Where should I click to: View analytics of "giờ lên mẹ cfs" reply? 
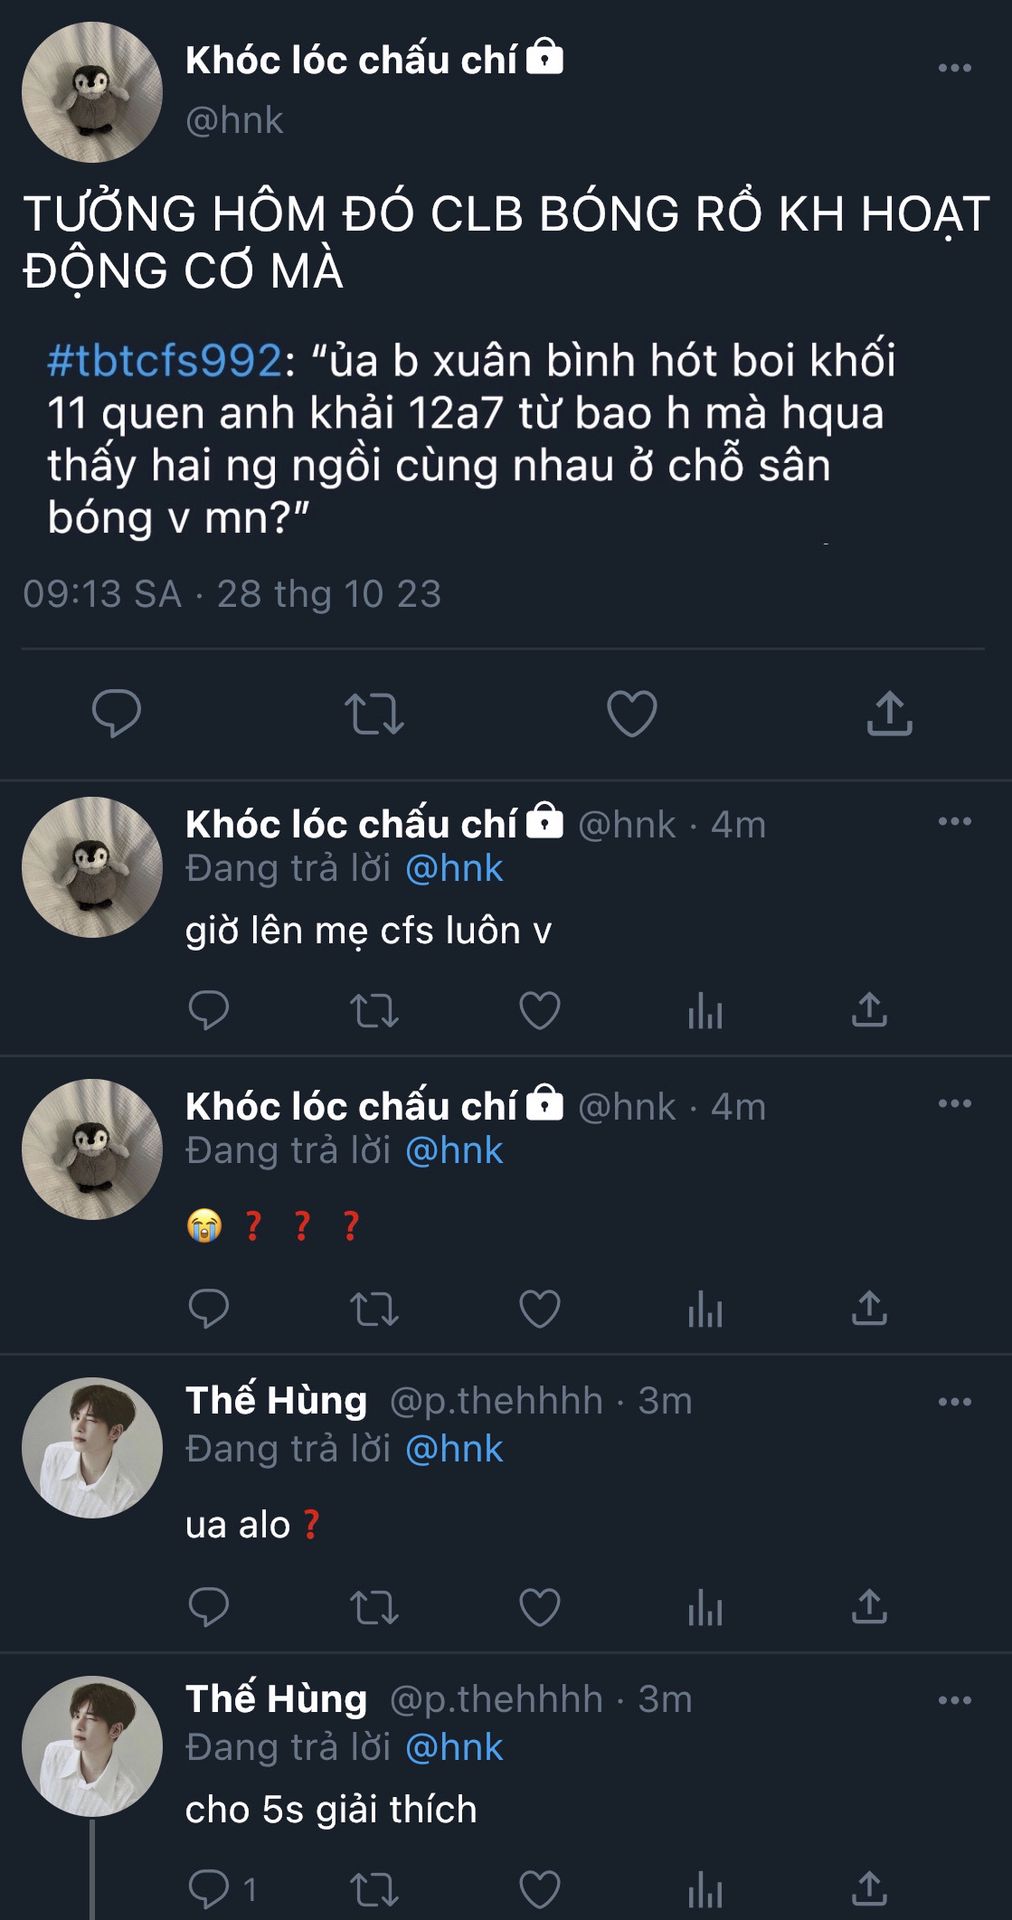coord(705,1011)
